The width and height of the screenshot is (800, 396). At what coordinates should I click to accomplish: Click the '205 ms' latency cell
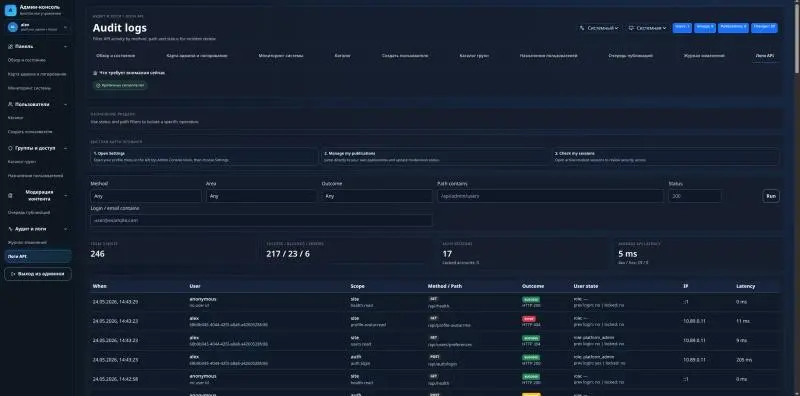point(743,360)
